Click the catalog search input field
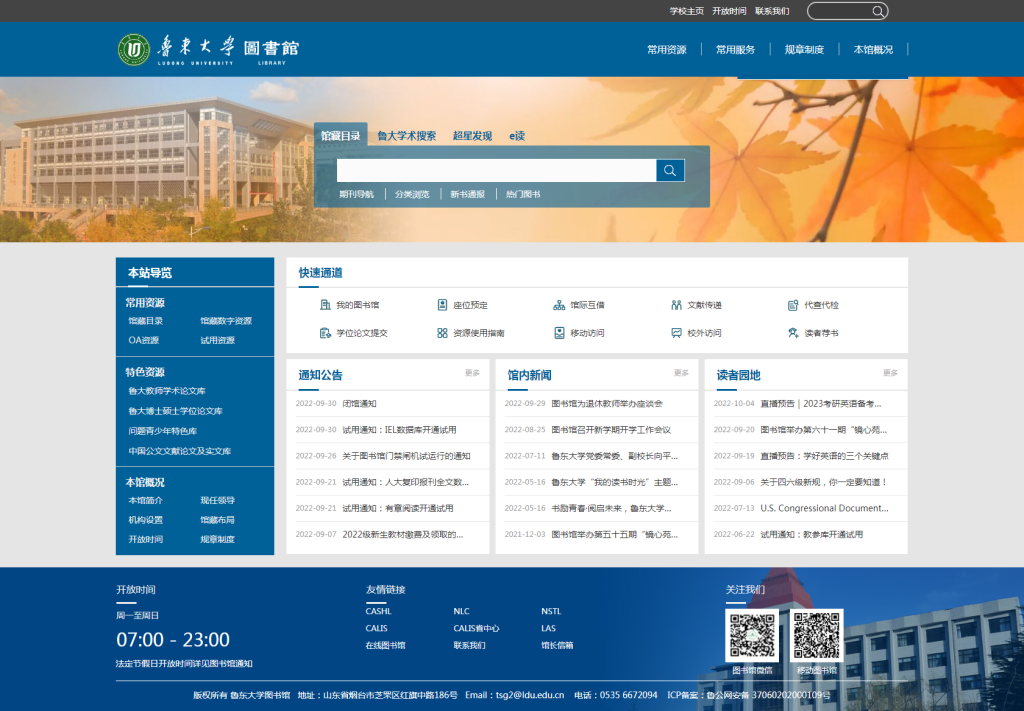1024x711 pixels. pos(496,170)
